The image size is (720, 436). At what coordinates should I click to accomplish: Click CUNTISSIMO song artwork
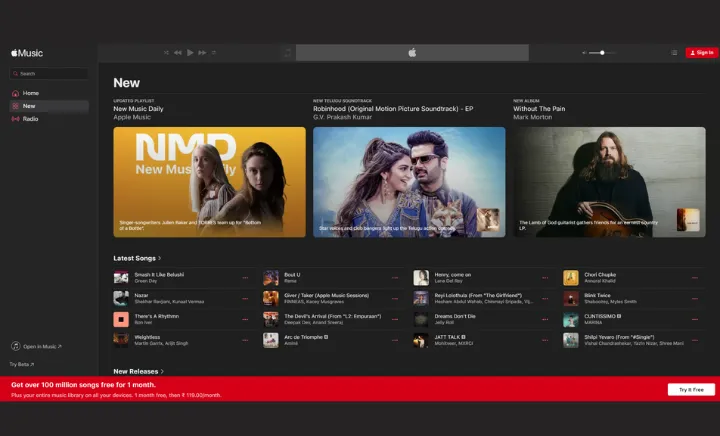(x=571, y=319)
